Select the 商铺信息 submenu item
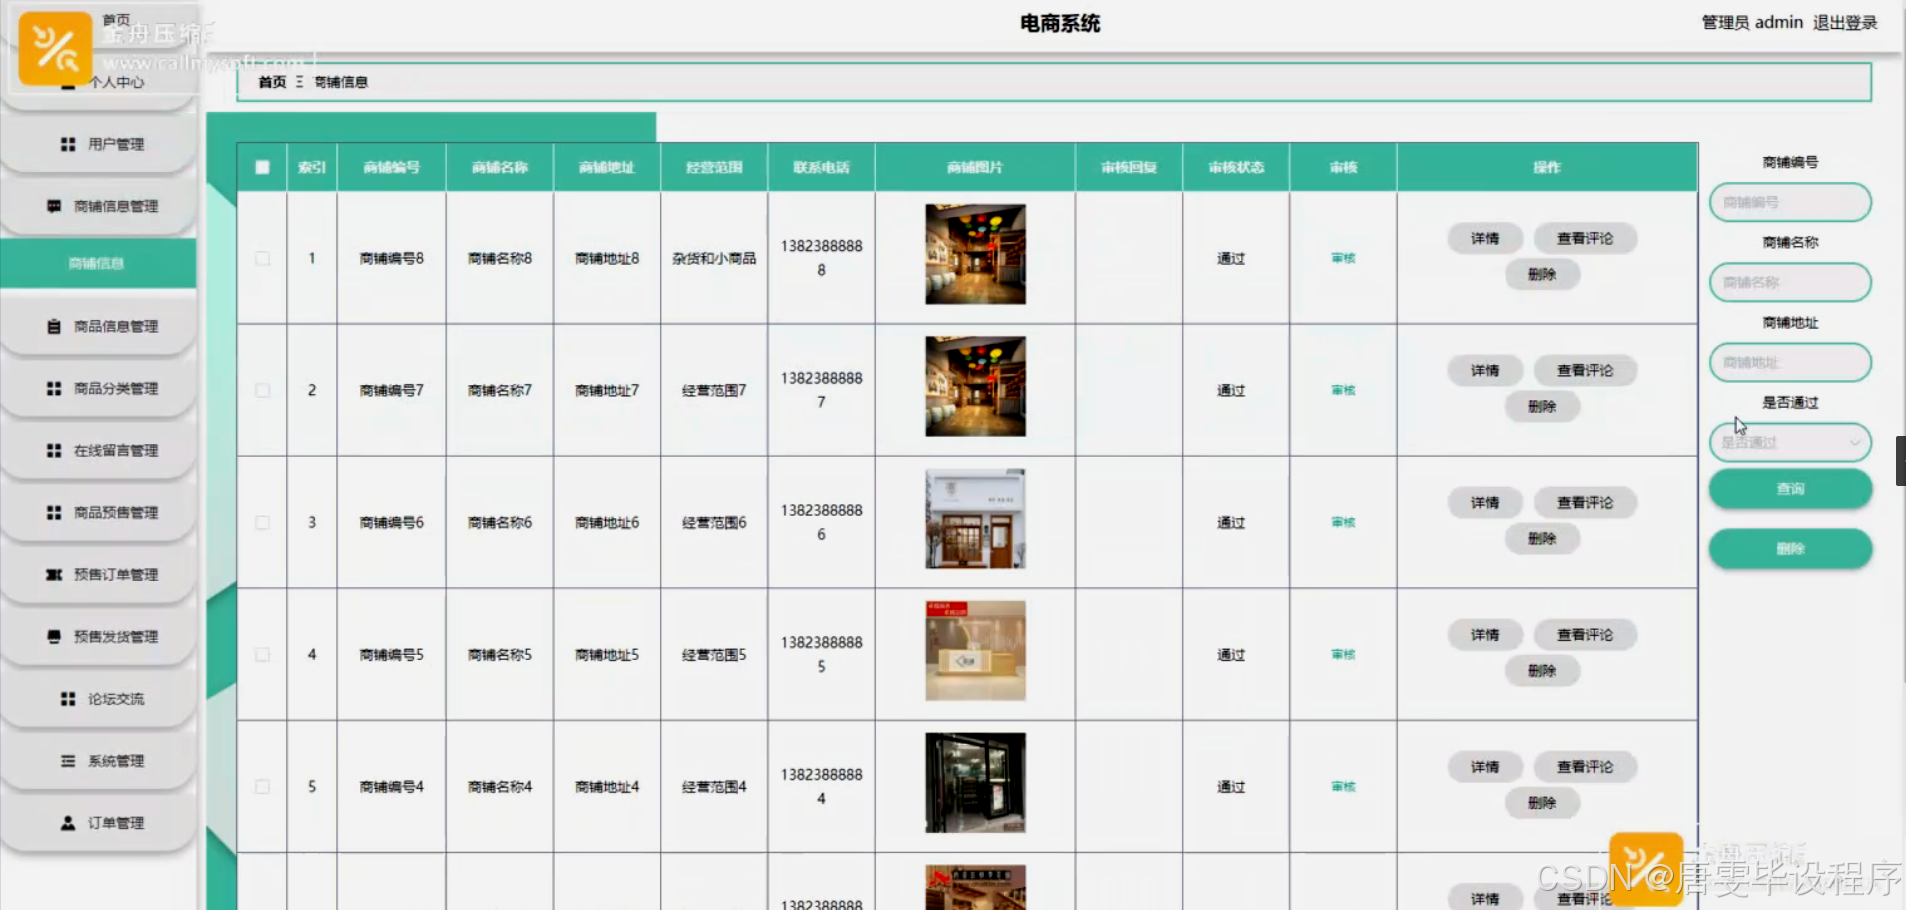1906x910 pixels. pos(97,263)
